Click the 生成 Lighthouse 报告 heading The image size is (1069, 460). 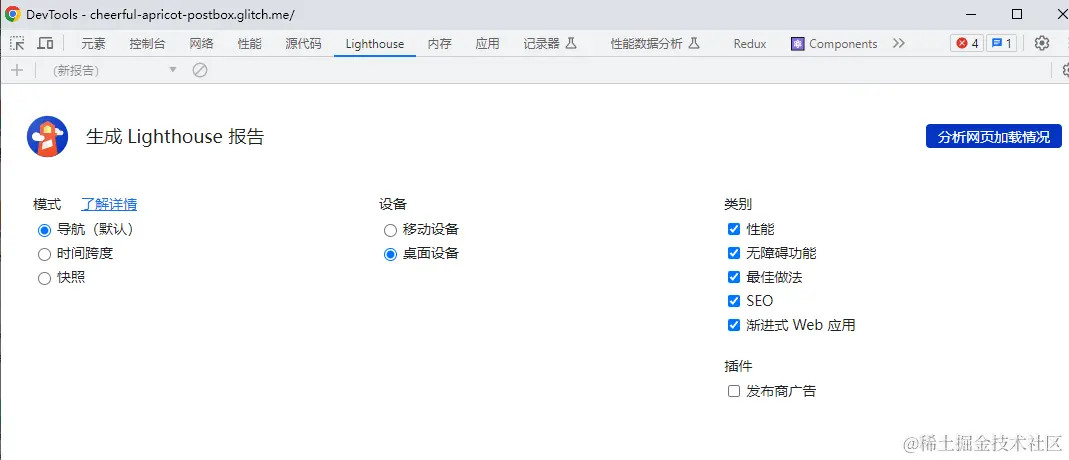(x=175, y=137)
